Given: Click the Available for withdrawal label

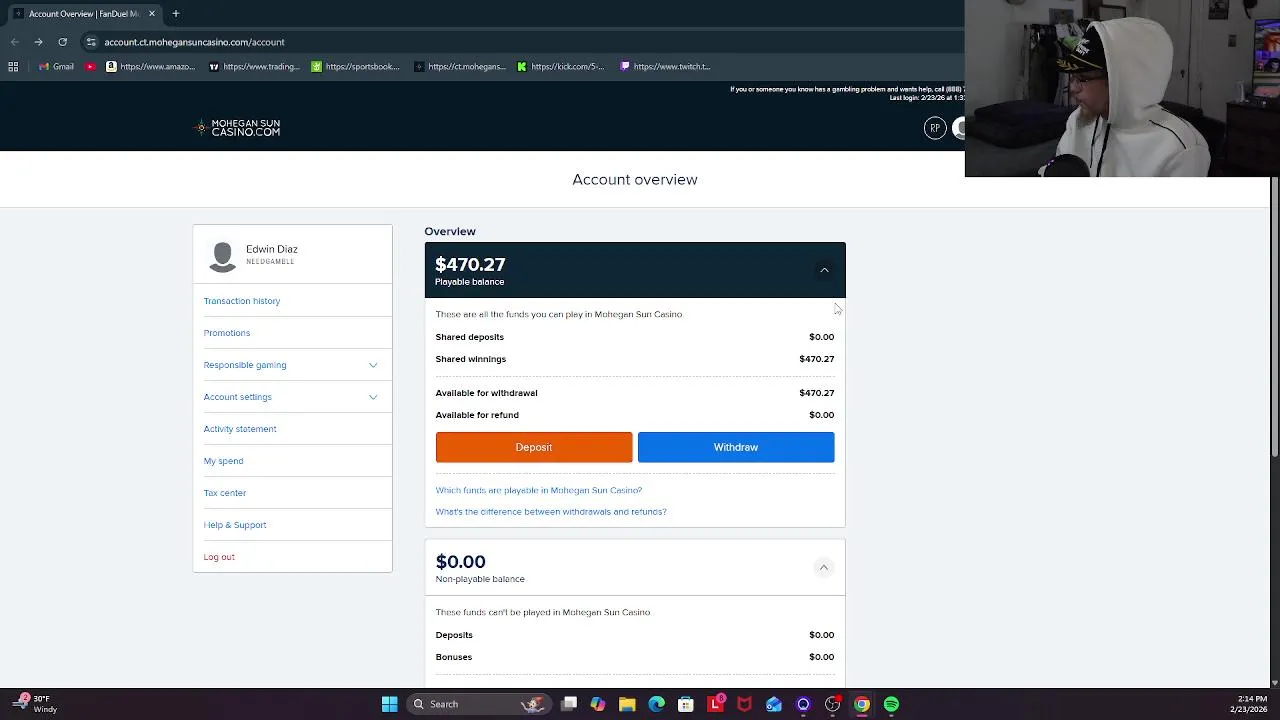Looking at the screenshot, I should (486, 393).
